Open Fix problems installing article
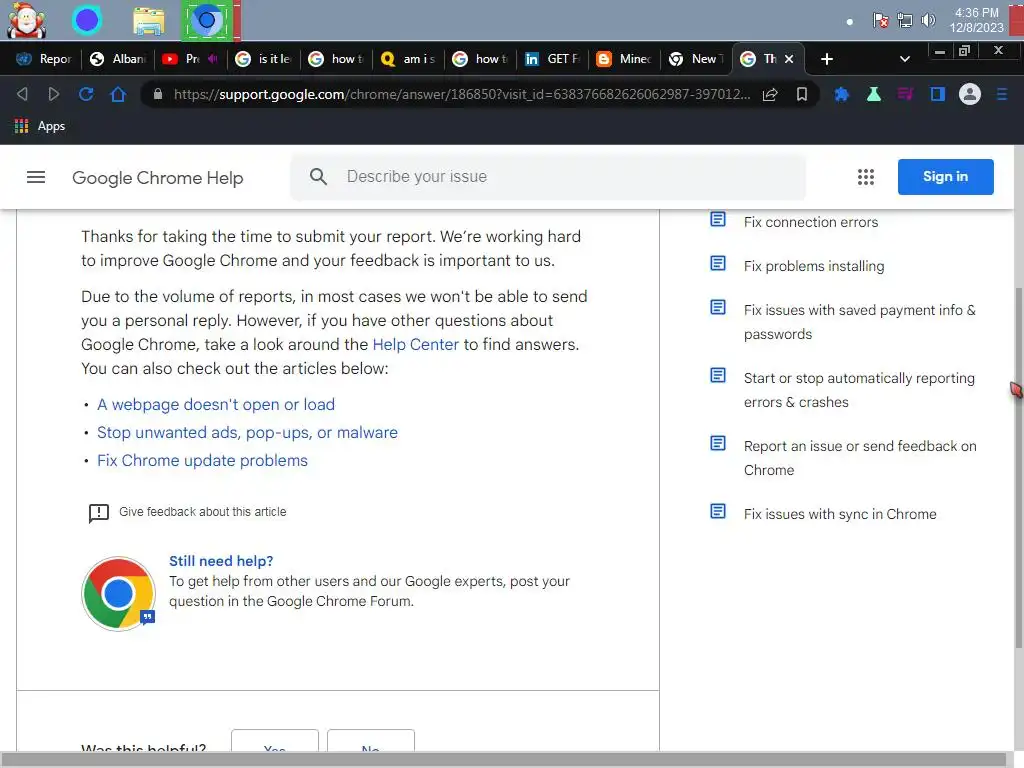Viewport: 1024px width, 768px height. click(814, 266)
